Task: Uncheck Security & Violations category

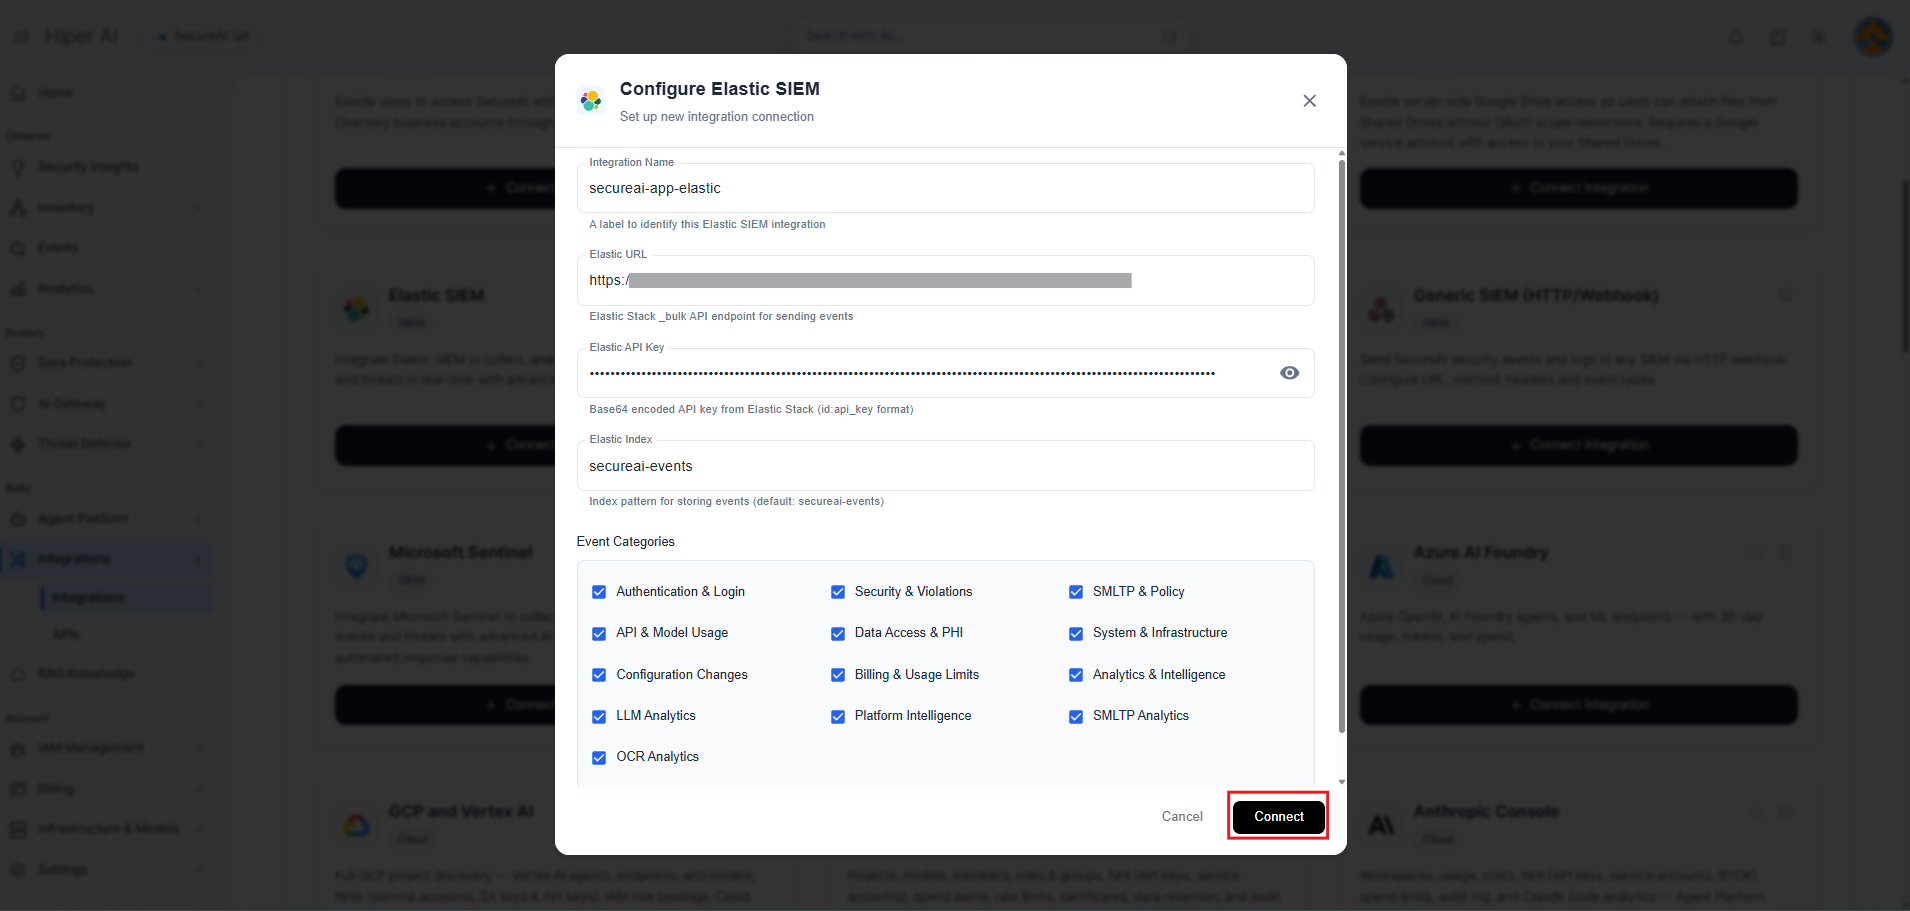Action: 838,592
